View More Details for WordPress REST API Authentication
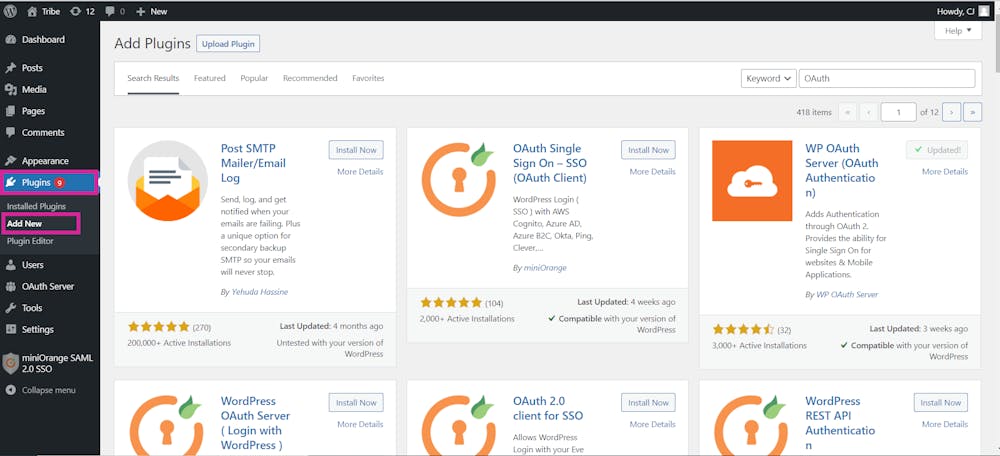Image resolution: width=1000 pixels, height=456 pixels. pyautogui.click(x=945, y=424)
